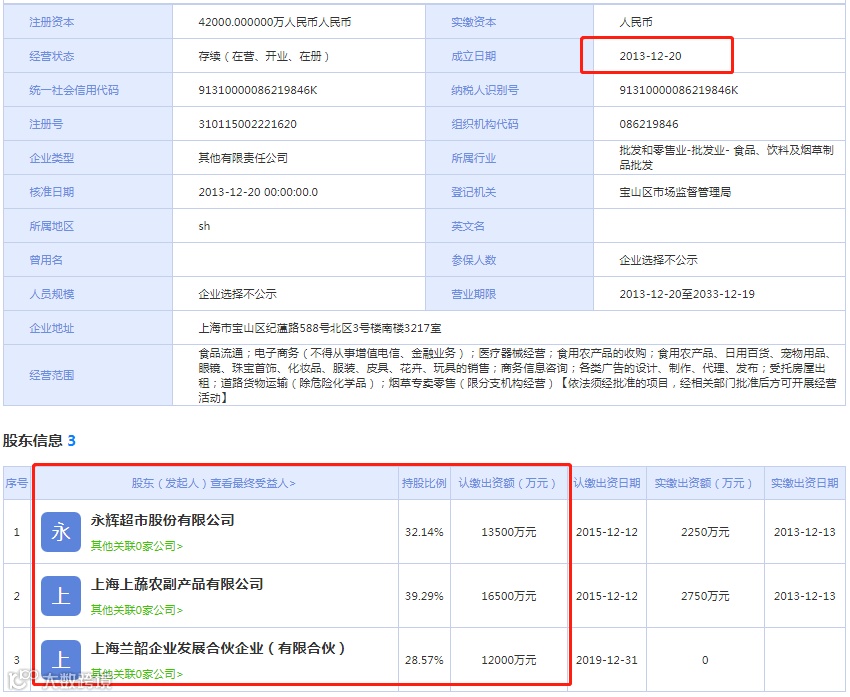Click the 认缴出资日期 column header
The image size is (850, 697).
(x=607, y=483)
